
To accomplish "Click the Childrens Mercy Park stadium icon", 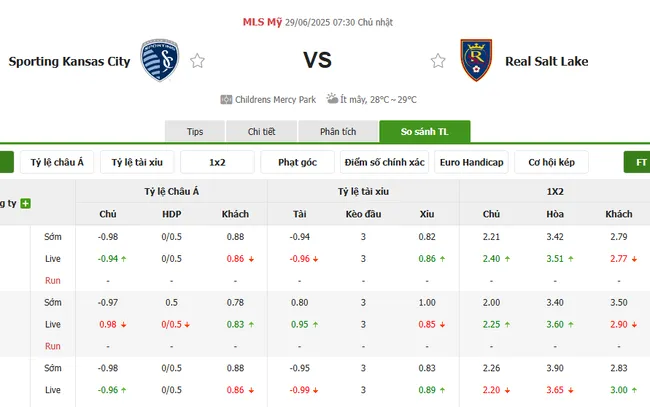I will 226,100.
